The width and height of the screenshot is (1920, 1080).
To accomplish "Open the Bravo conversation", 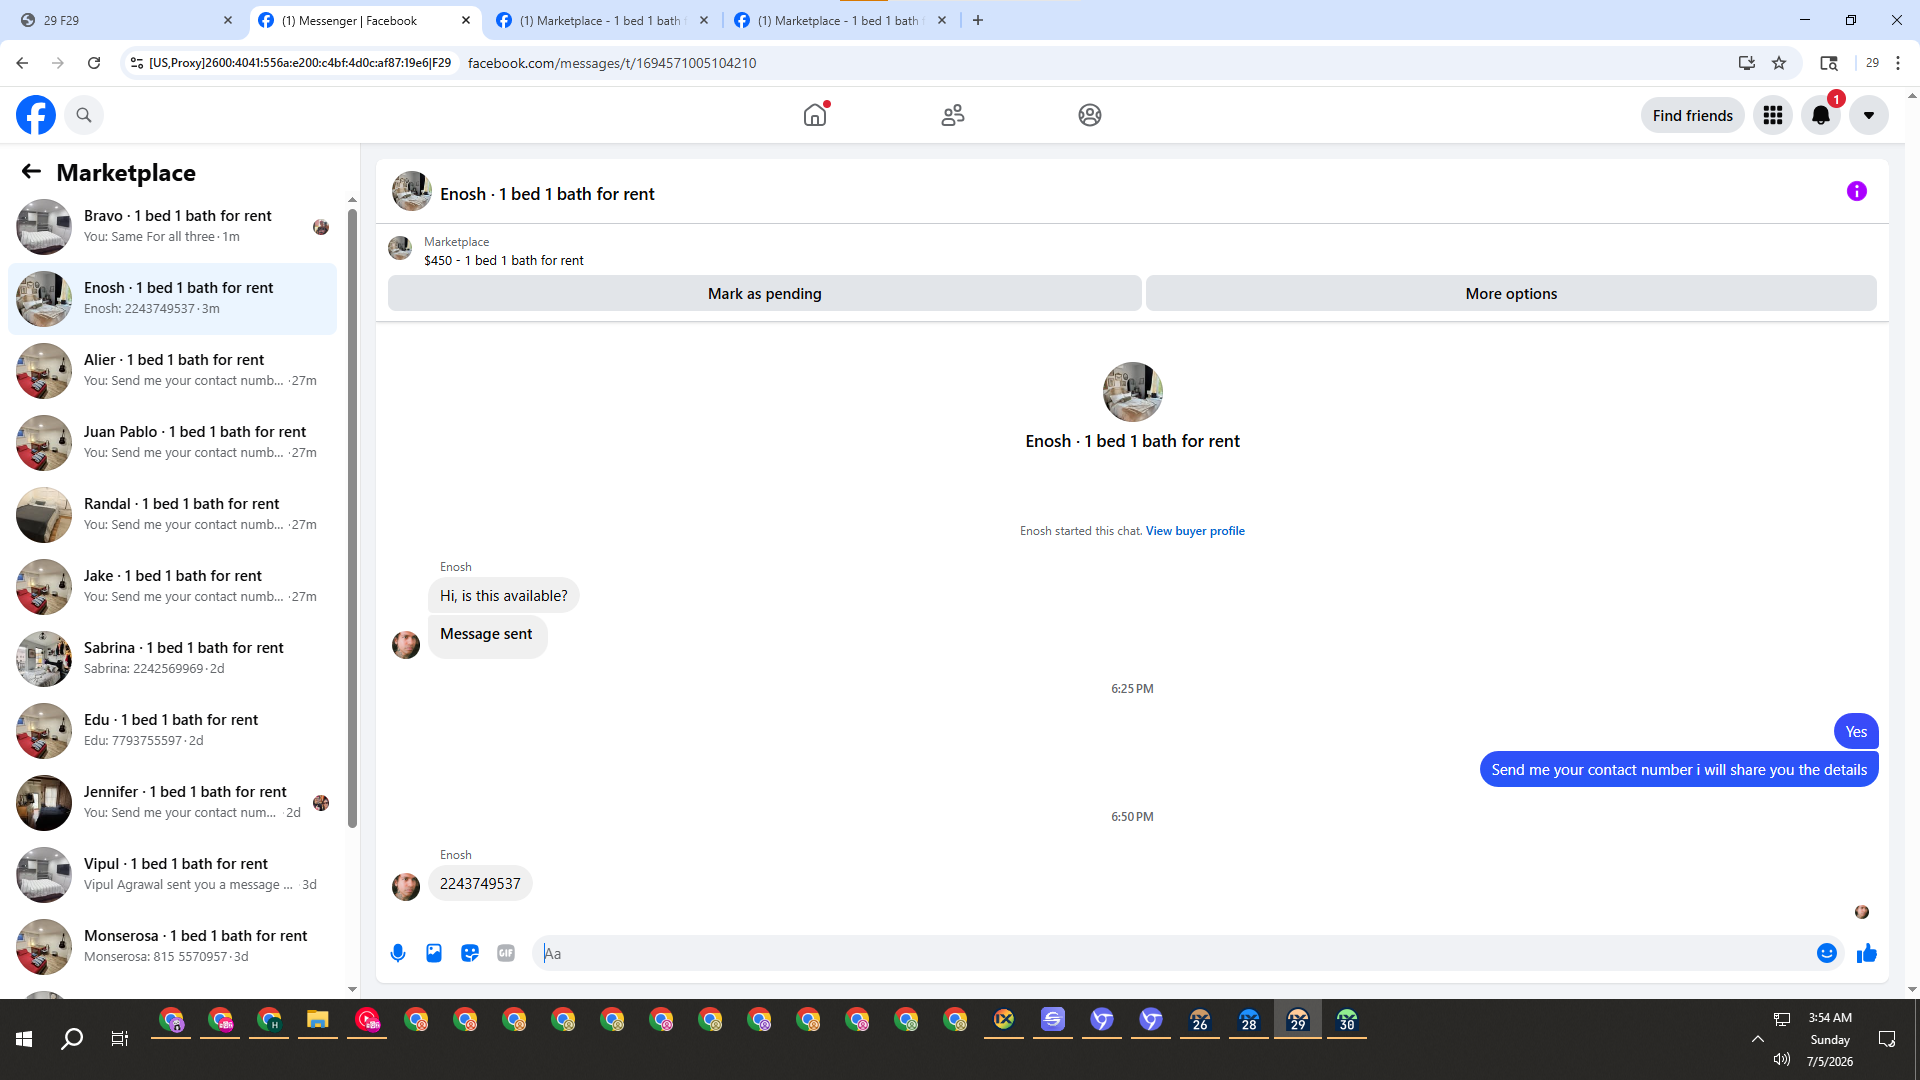I will click(172, 226).
